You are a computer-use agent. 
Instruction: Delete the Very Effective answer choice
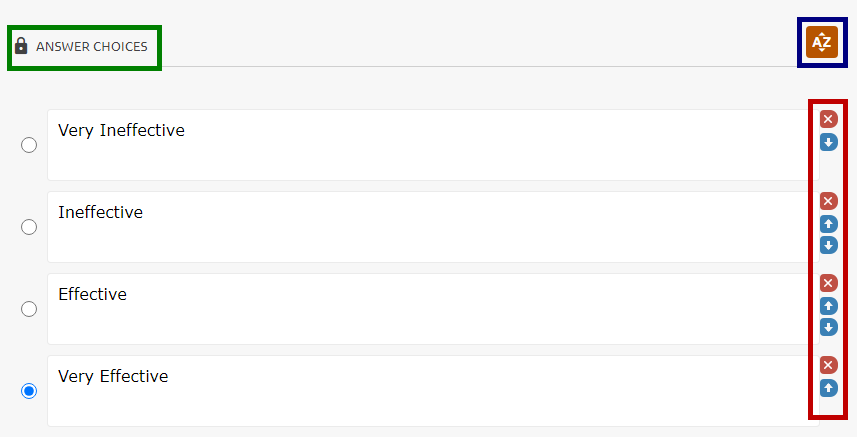tap(828, 365)
